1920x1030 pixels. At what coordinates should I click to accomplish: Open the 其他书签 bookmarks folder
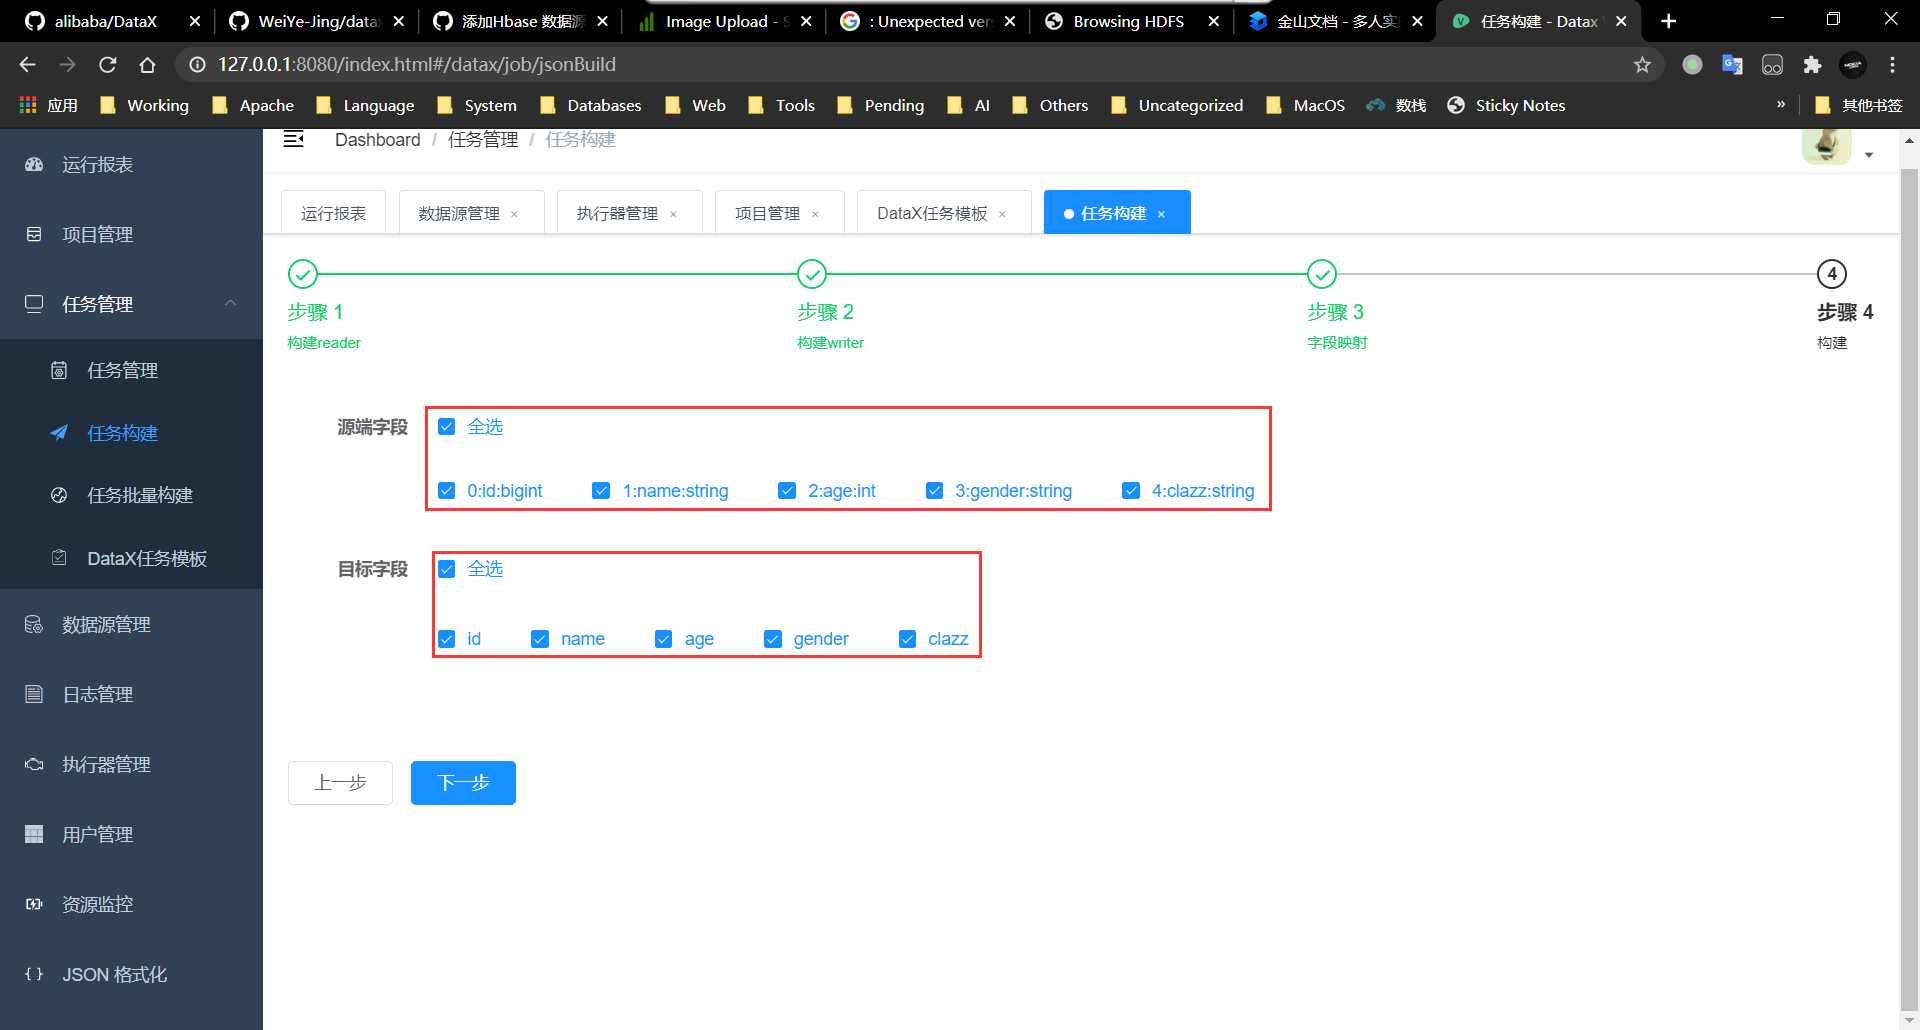click(1859, 105)
